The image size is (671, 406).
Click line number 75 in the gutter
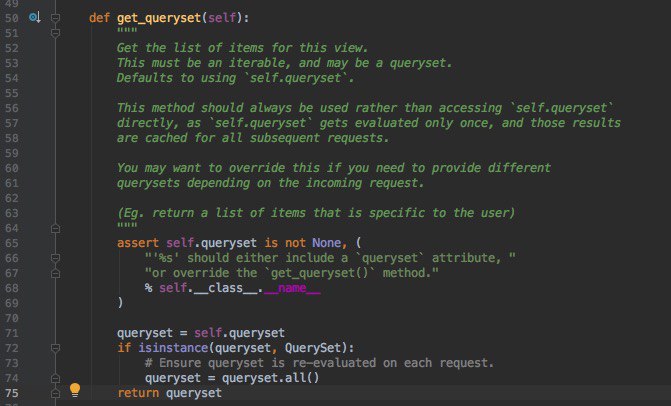tap(12, 393)
